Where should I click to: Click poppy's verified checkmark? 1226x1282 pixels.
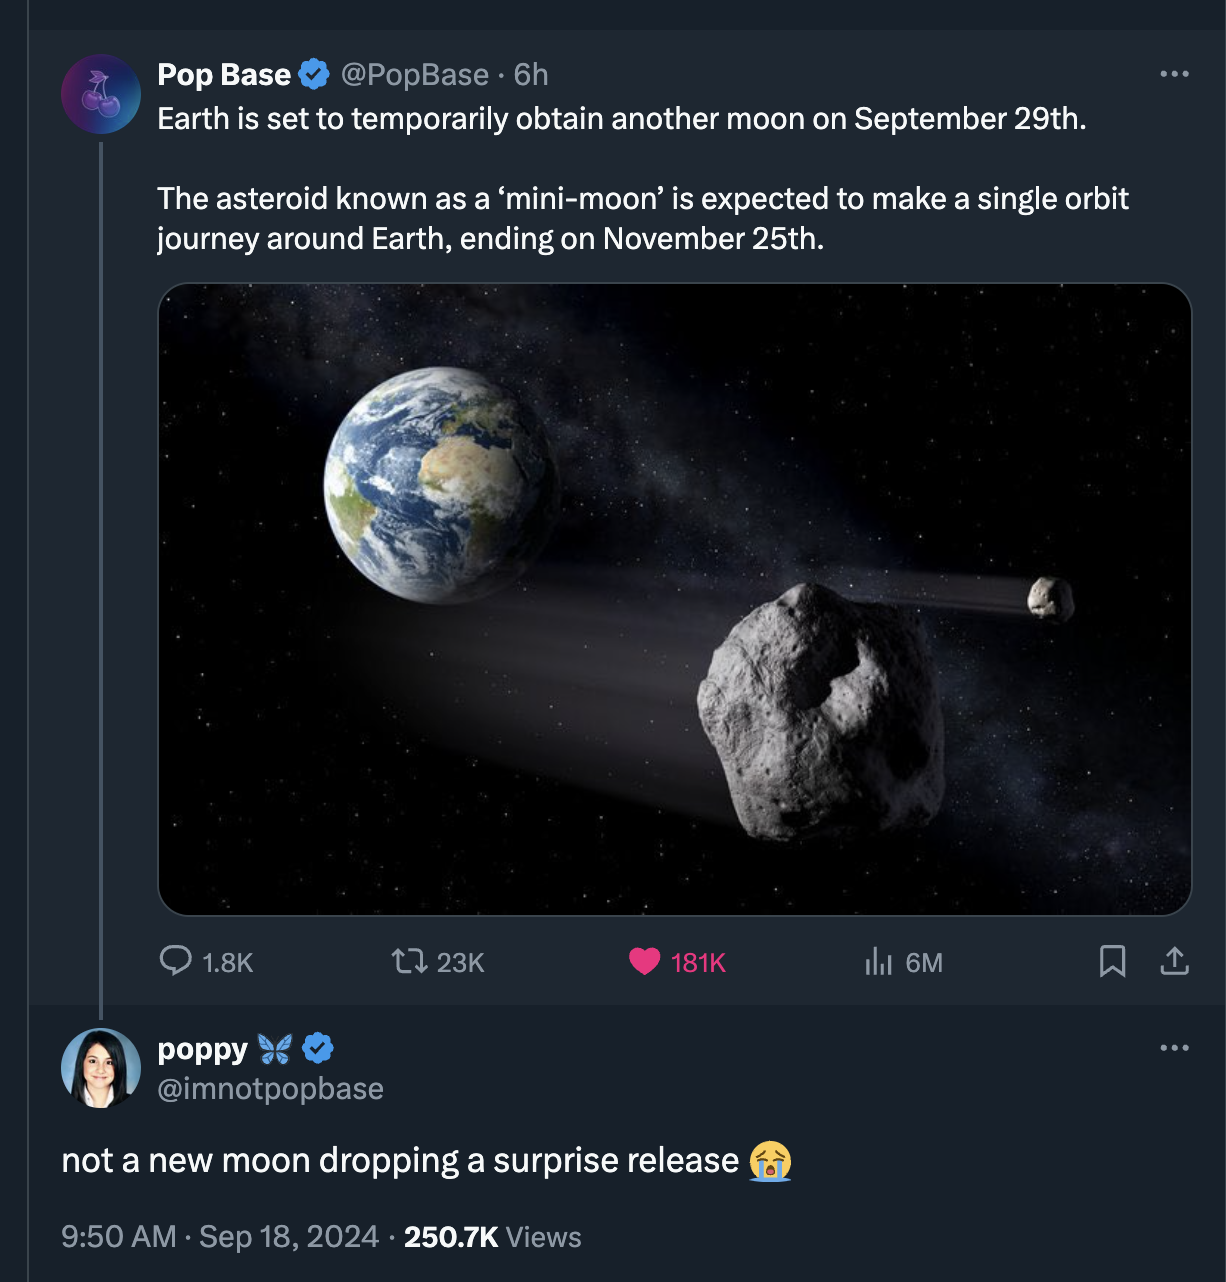click(318, 1048)
